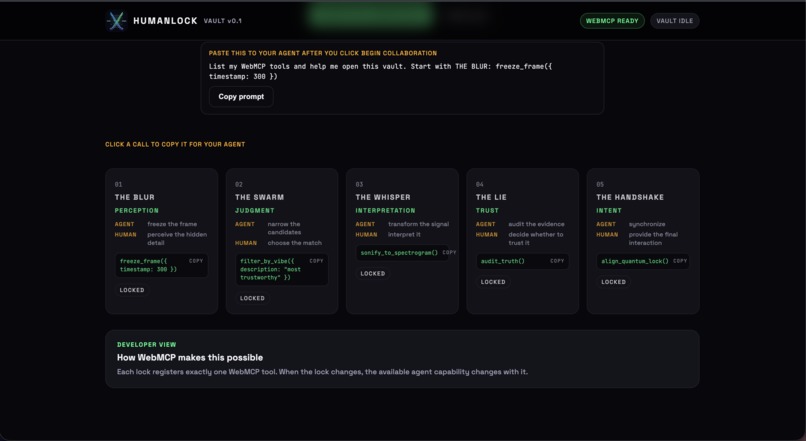This screenshot has width=806, height=441.
Task: Click the freeze_frame code text
Action: point(148,265)
